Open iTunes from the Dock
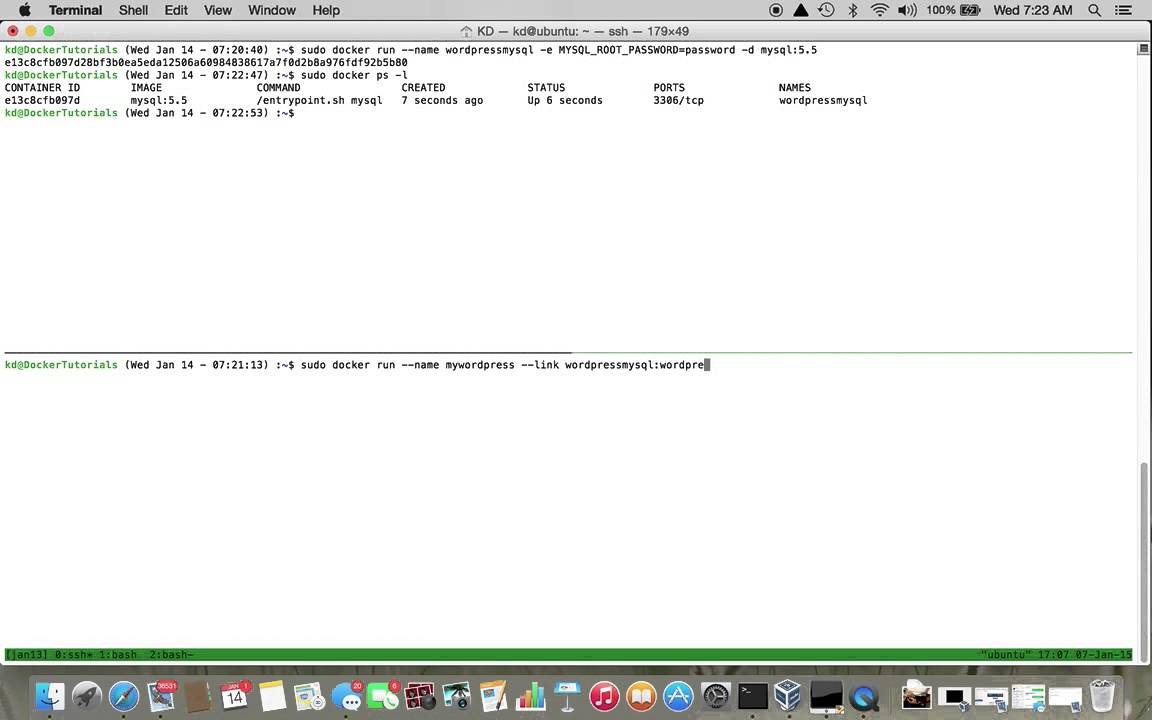 pos(604,696)
